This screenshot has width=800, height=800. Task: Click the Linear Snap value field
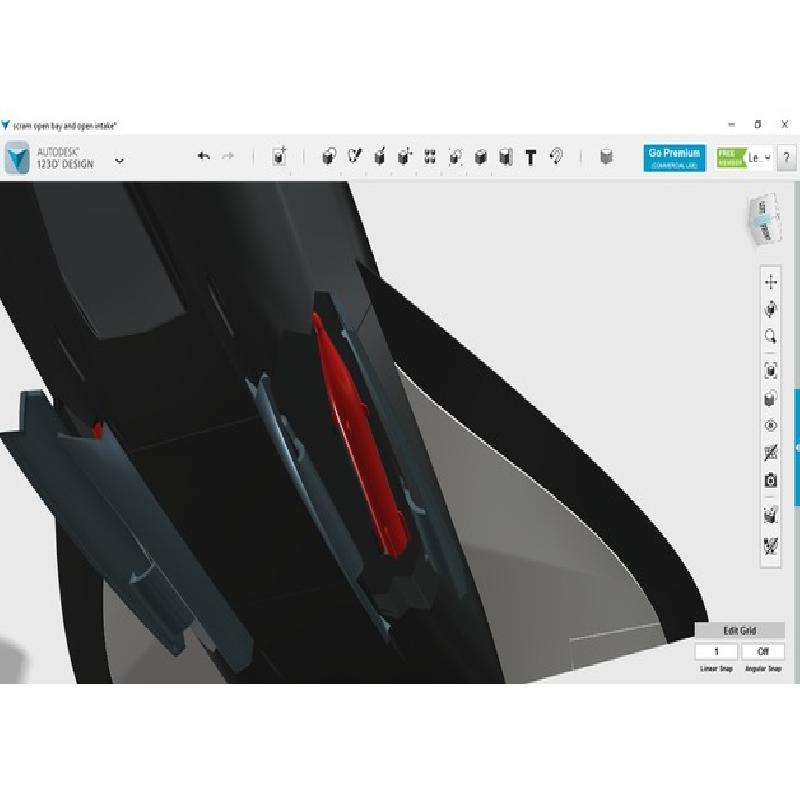(x=717, y=651)
